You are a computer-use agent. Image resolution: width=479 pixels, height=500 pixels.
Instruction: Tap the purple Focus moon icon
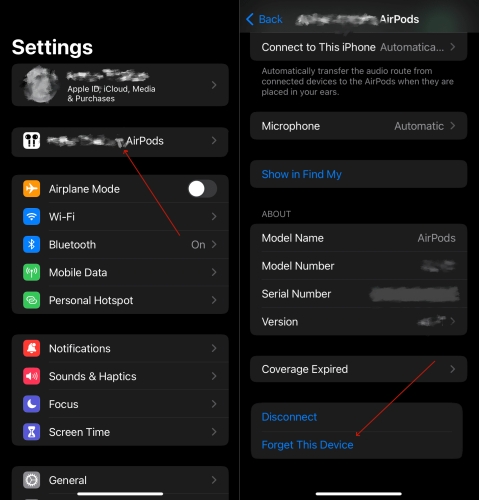[32, 404]
